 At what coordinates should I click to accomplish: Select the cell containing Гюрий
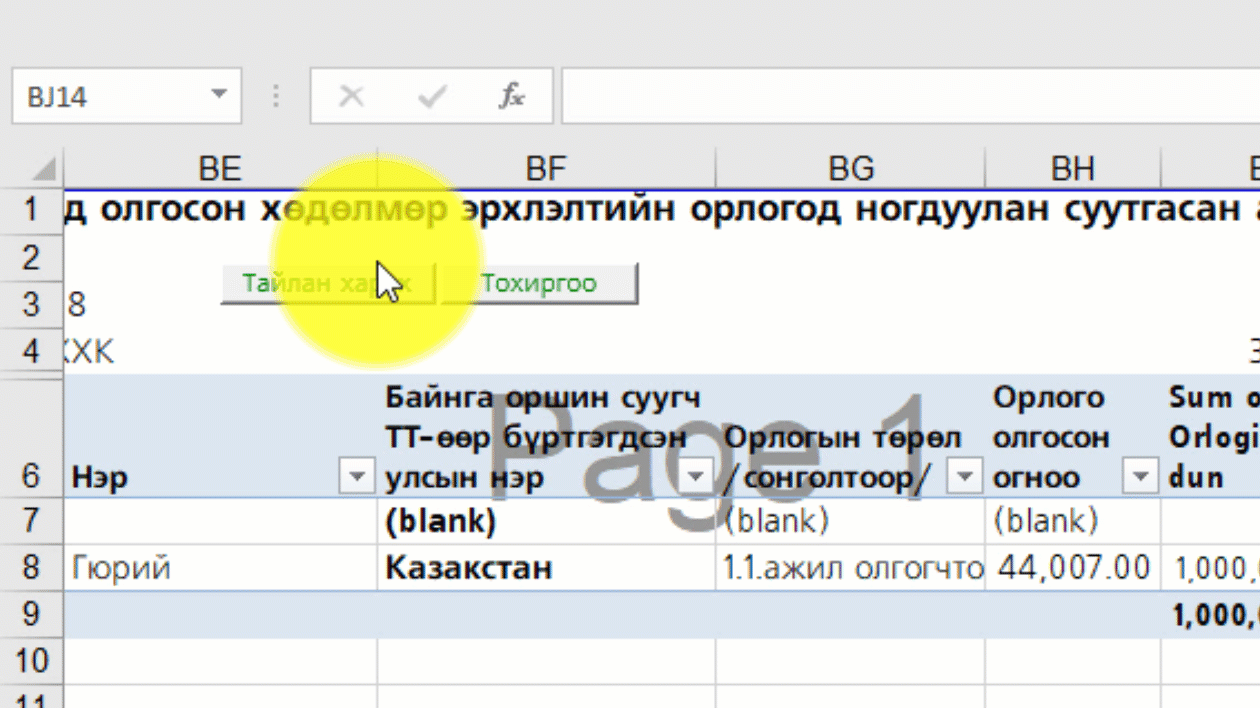point(150,567)
